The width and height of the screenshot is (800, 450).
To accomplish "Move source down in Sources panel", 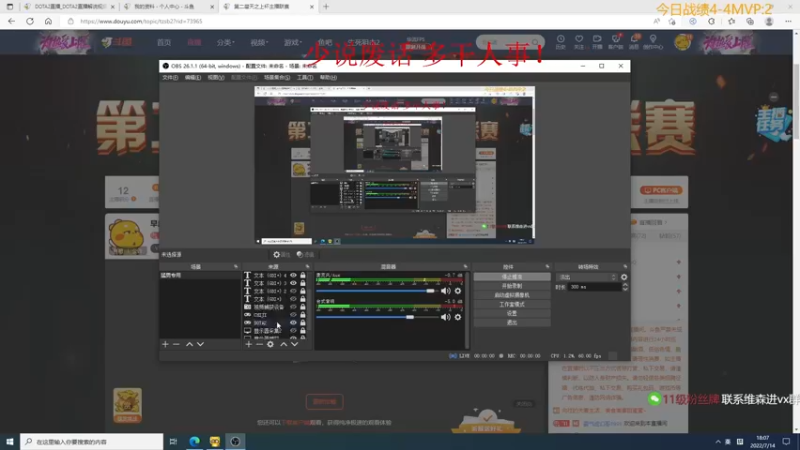I will (x=294, y=344).
